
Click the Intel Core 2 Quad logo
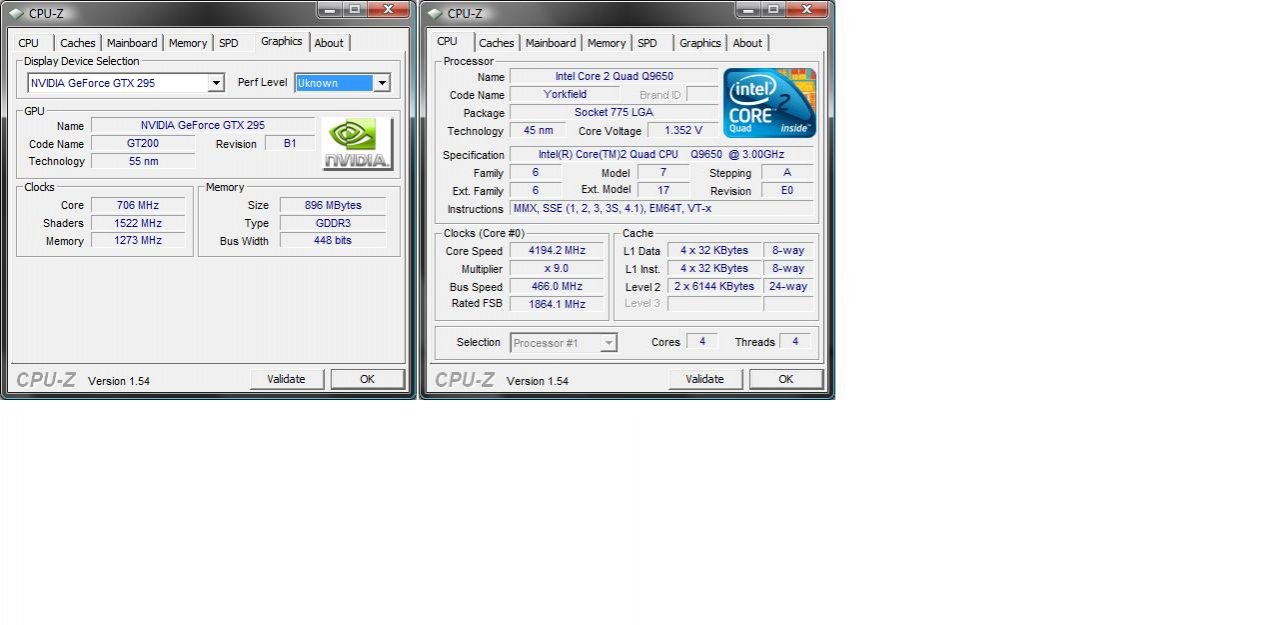click(x=769, y=103)
